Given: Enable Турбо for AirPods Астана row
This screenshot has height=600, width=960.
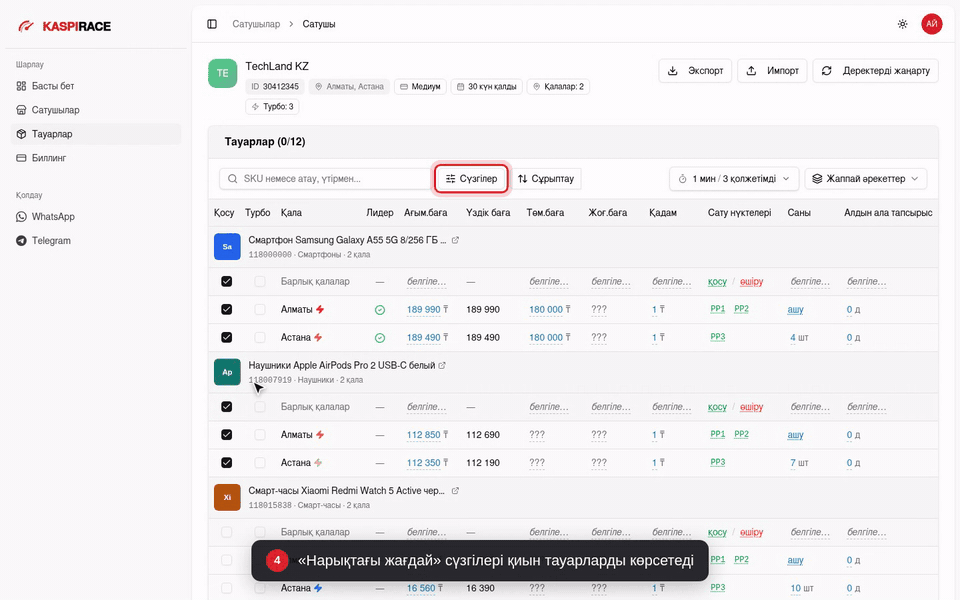Looking at the screenshot, I should coord(260,462).
